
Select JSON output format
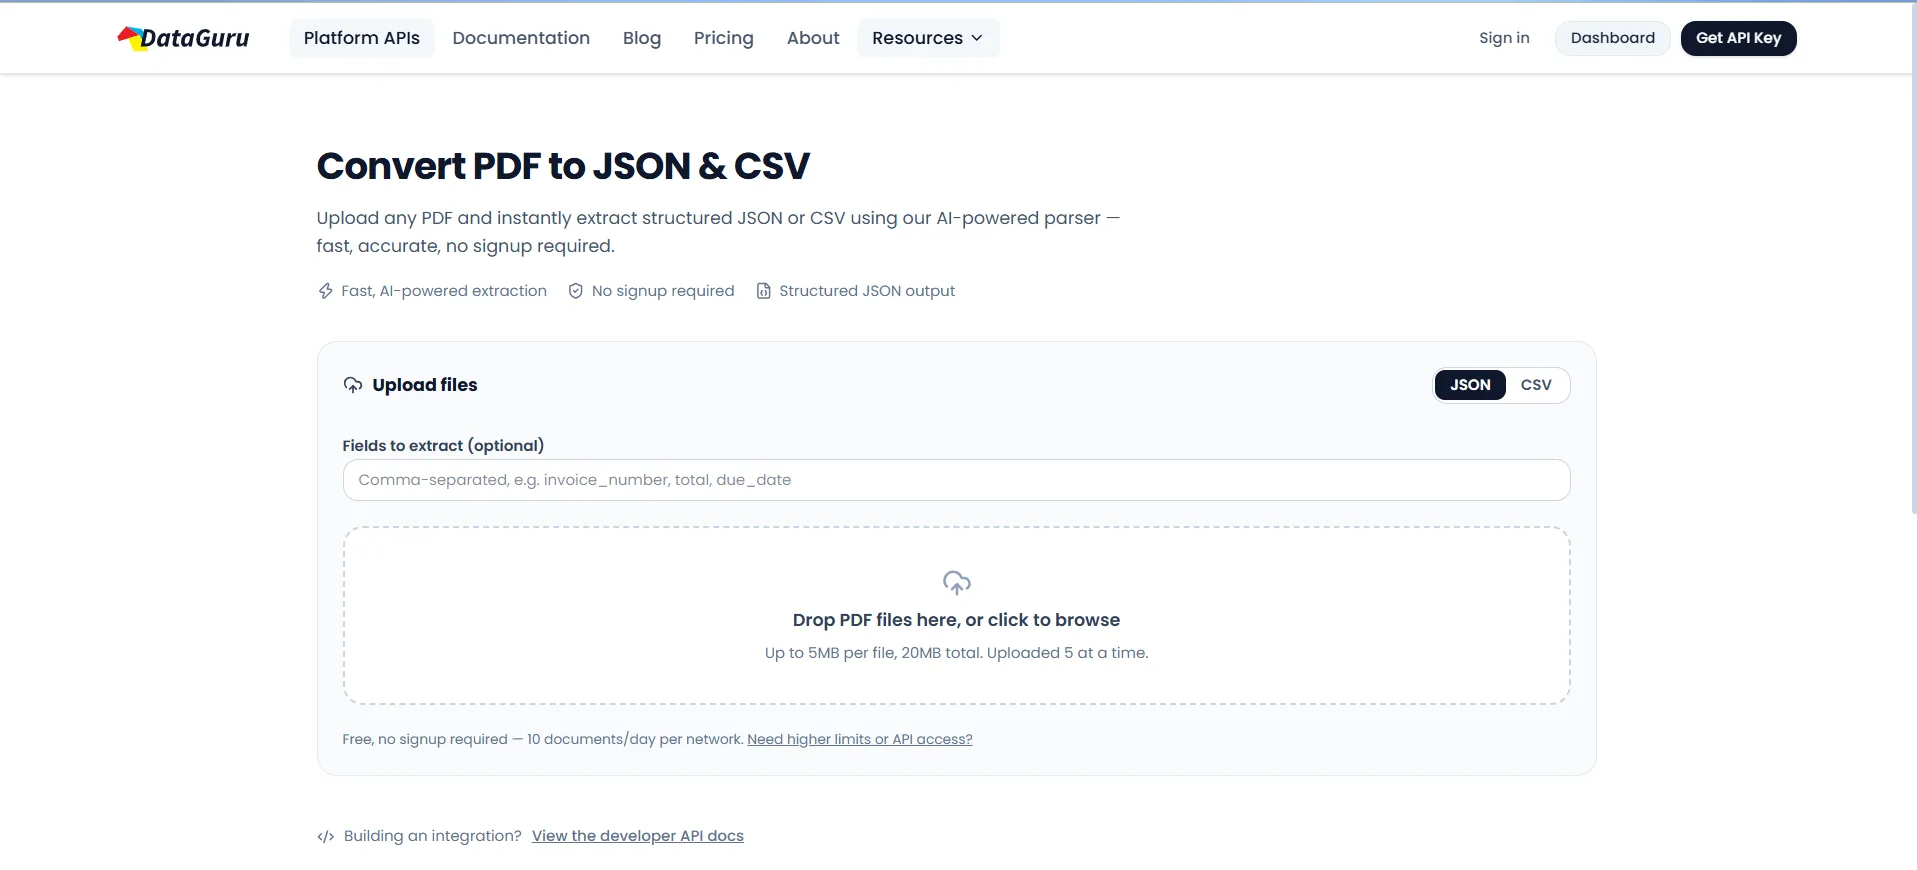(x=1470, y=385)
